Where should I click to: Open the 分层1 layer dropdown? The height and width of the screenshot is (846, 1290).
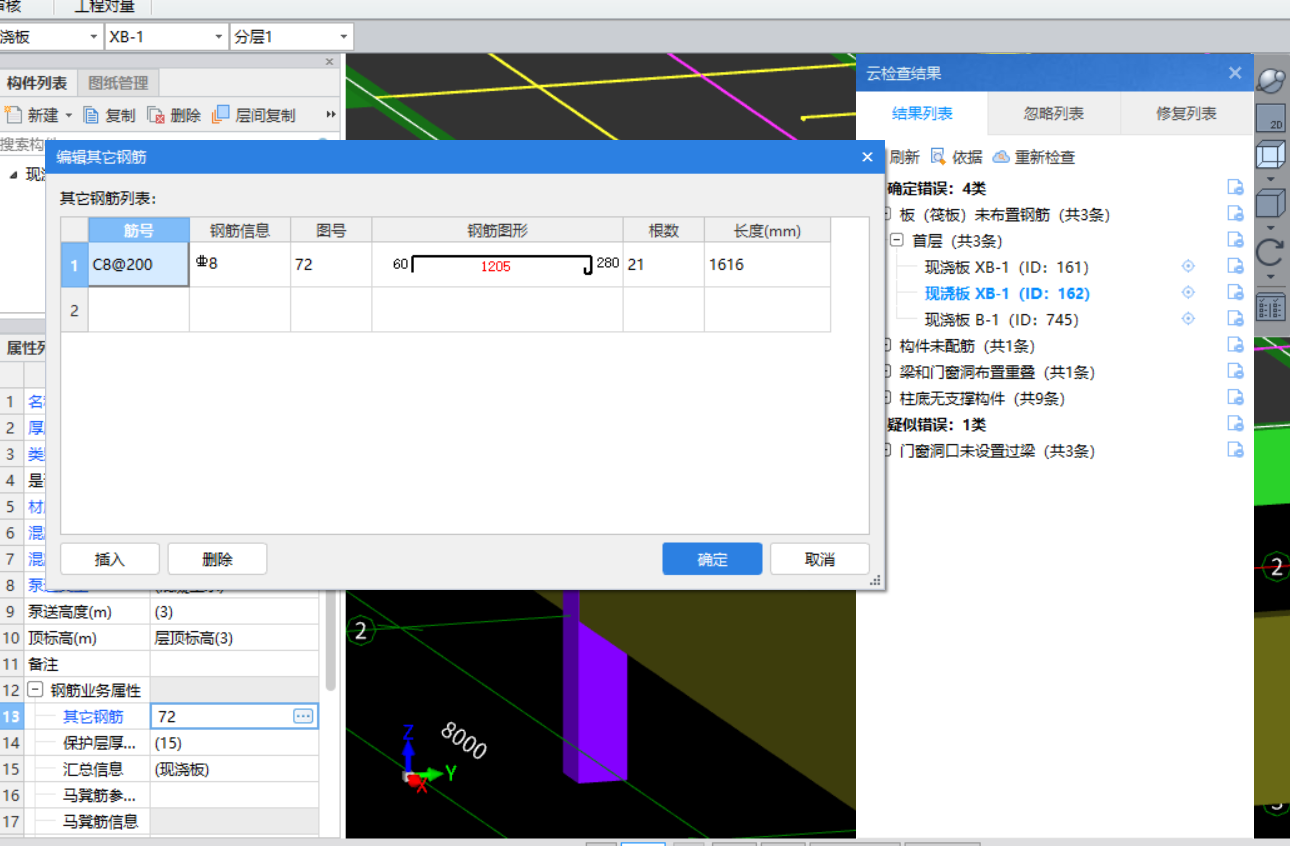344,37
